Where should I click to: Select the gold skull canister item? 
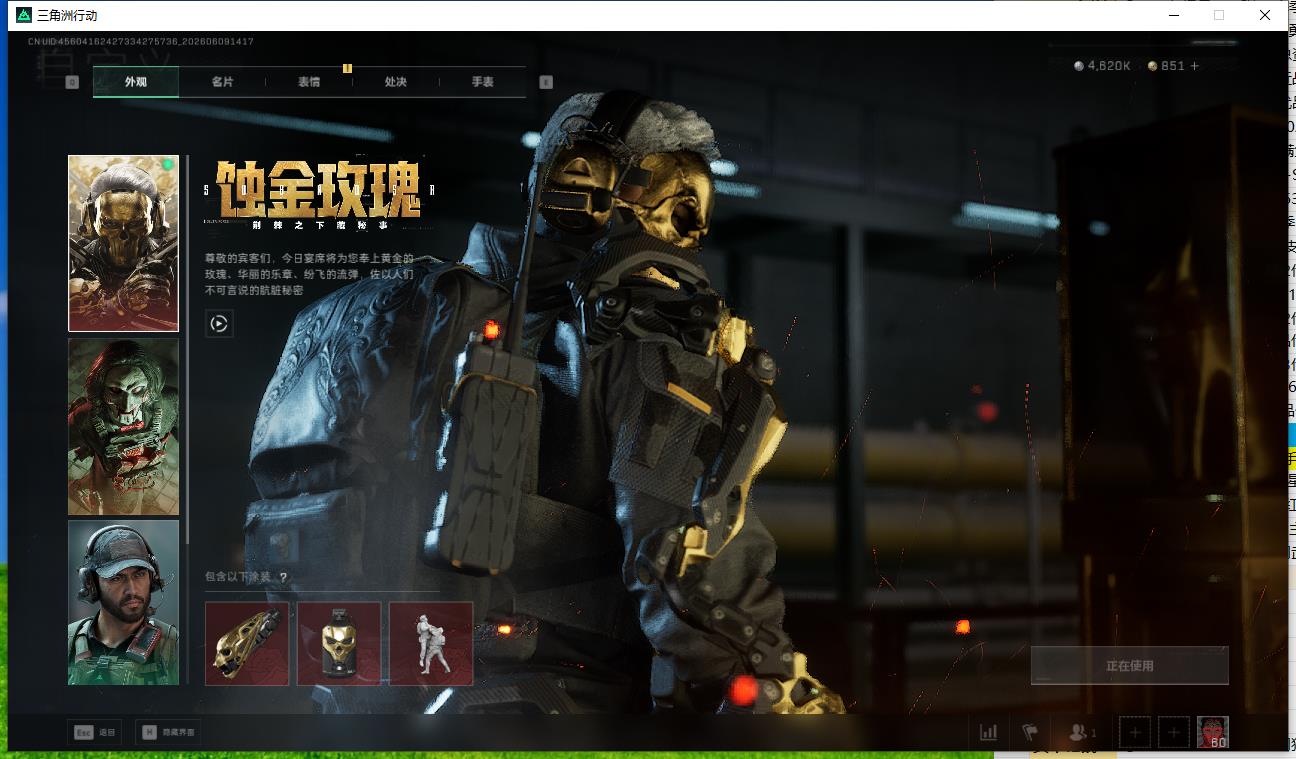click(339, 643)
